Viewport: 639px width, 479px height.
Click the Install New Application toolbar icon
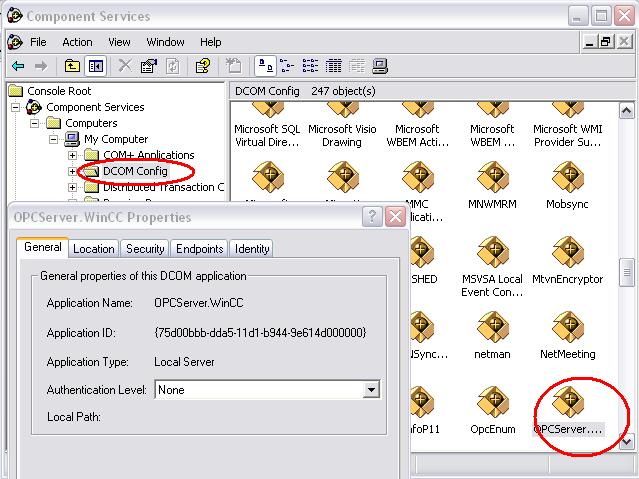coord(234,66)
